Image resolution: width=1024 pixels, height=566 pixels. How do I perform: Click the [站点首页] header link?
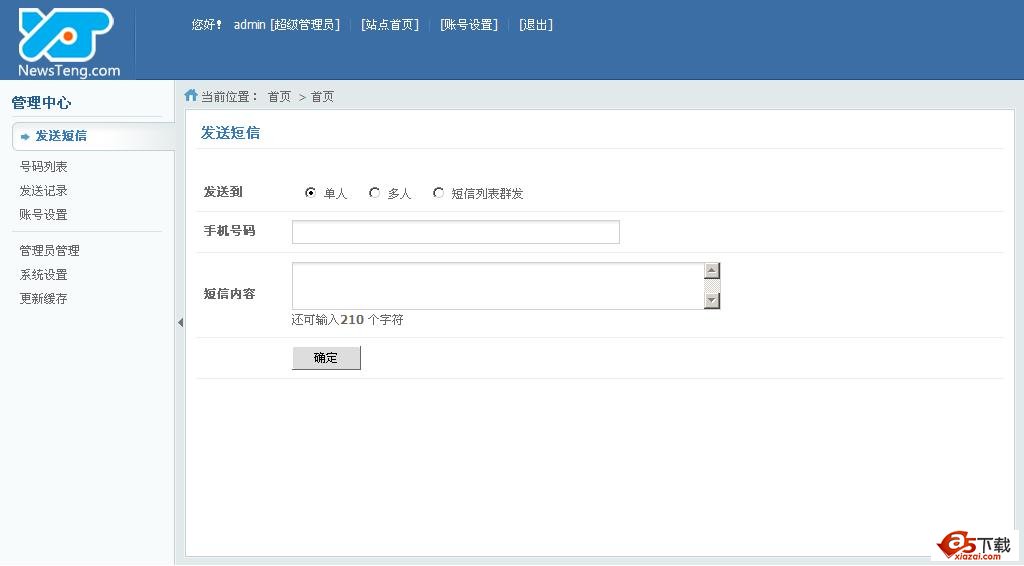point(390,25)
